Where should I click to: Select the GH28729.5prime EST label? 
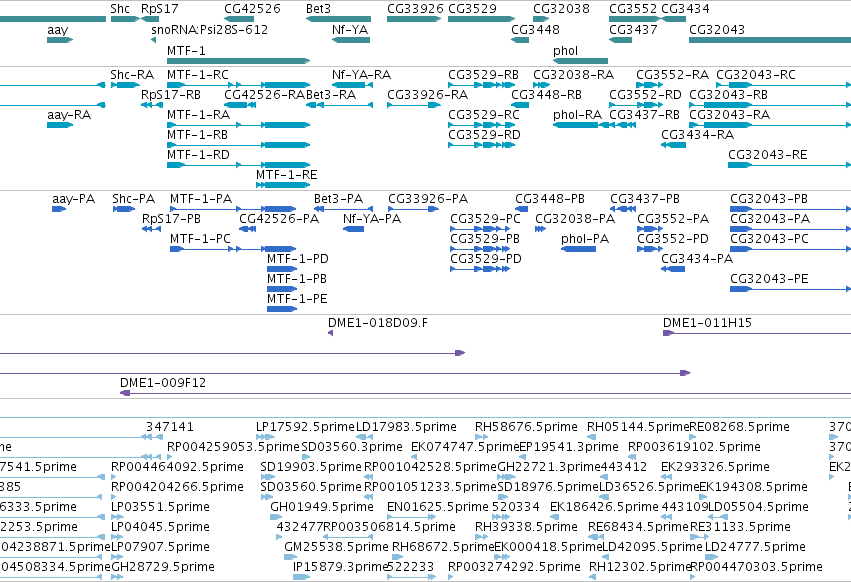[x=163, y=567]
